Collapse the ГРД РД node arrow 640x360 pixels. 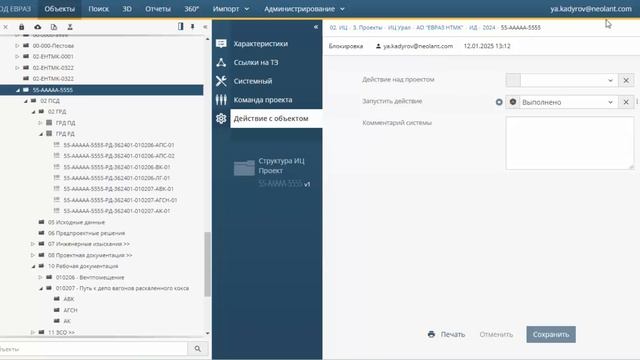[x=41, y=134]
